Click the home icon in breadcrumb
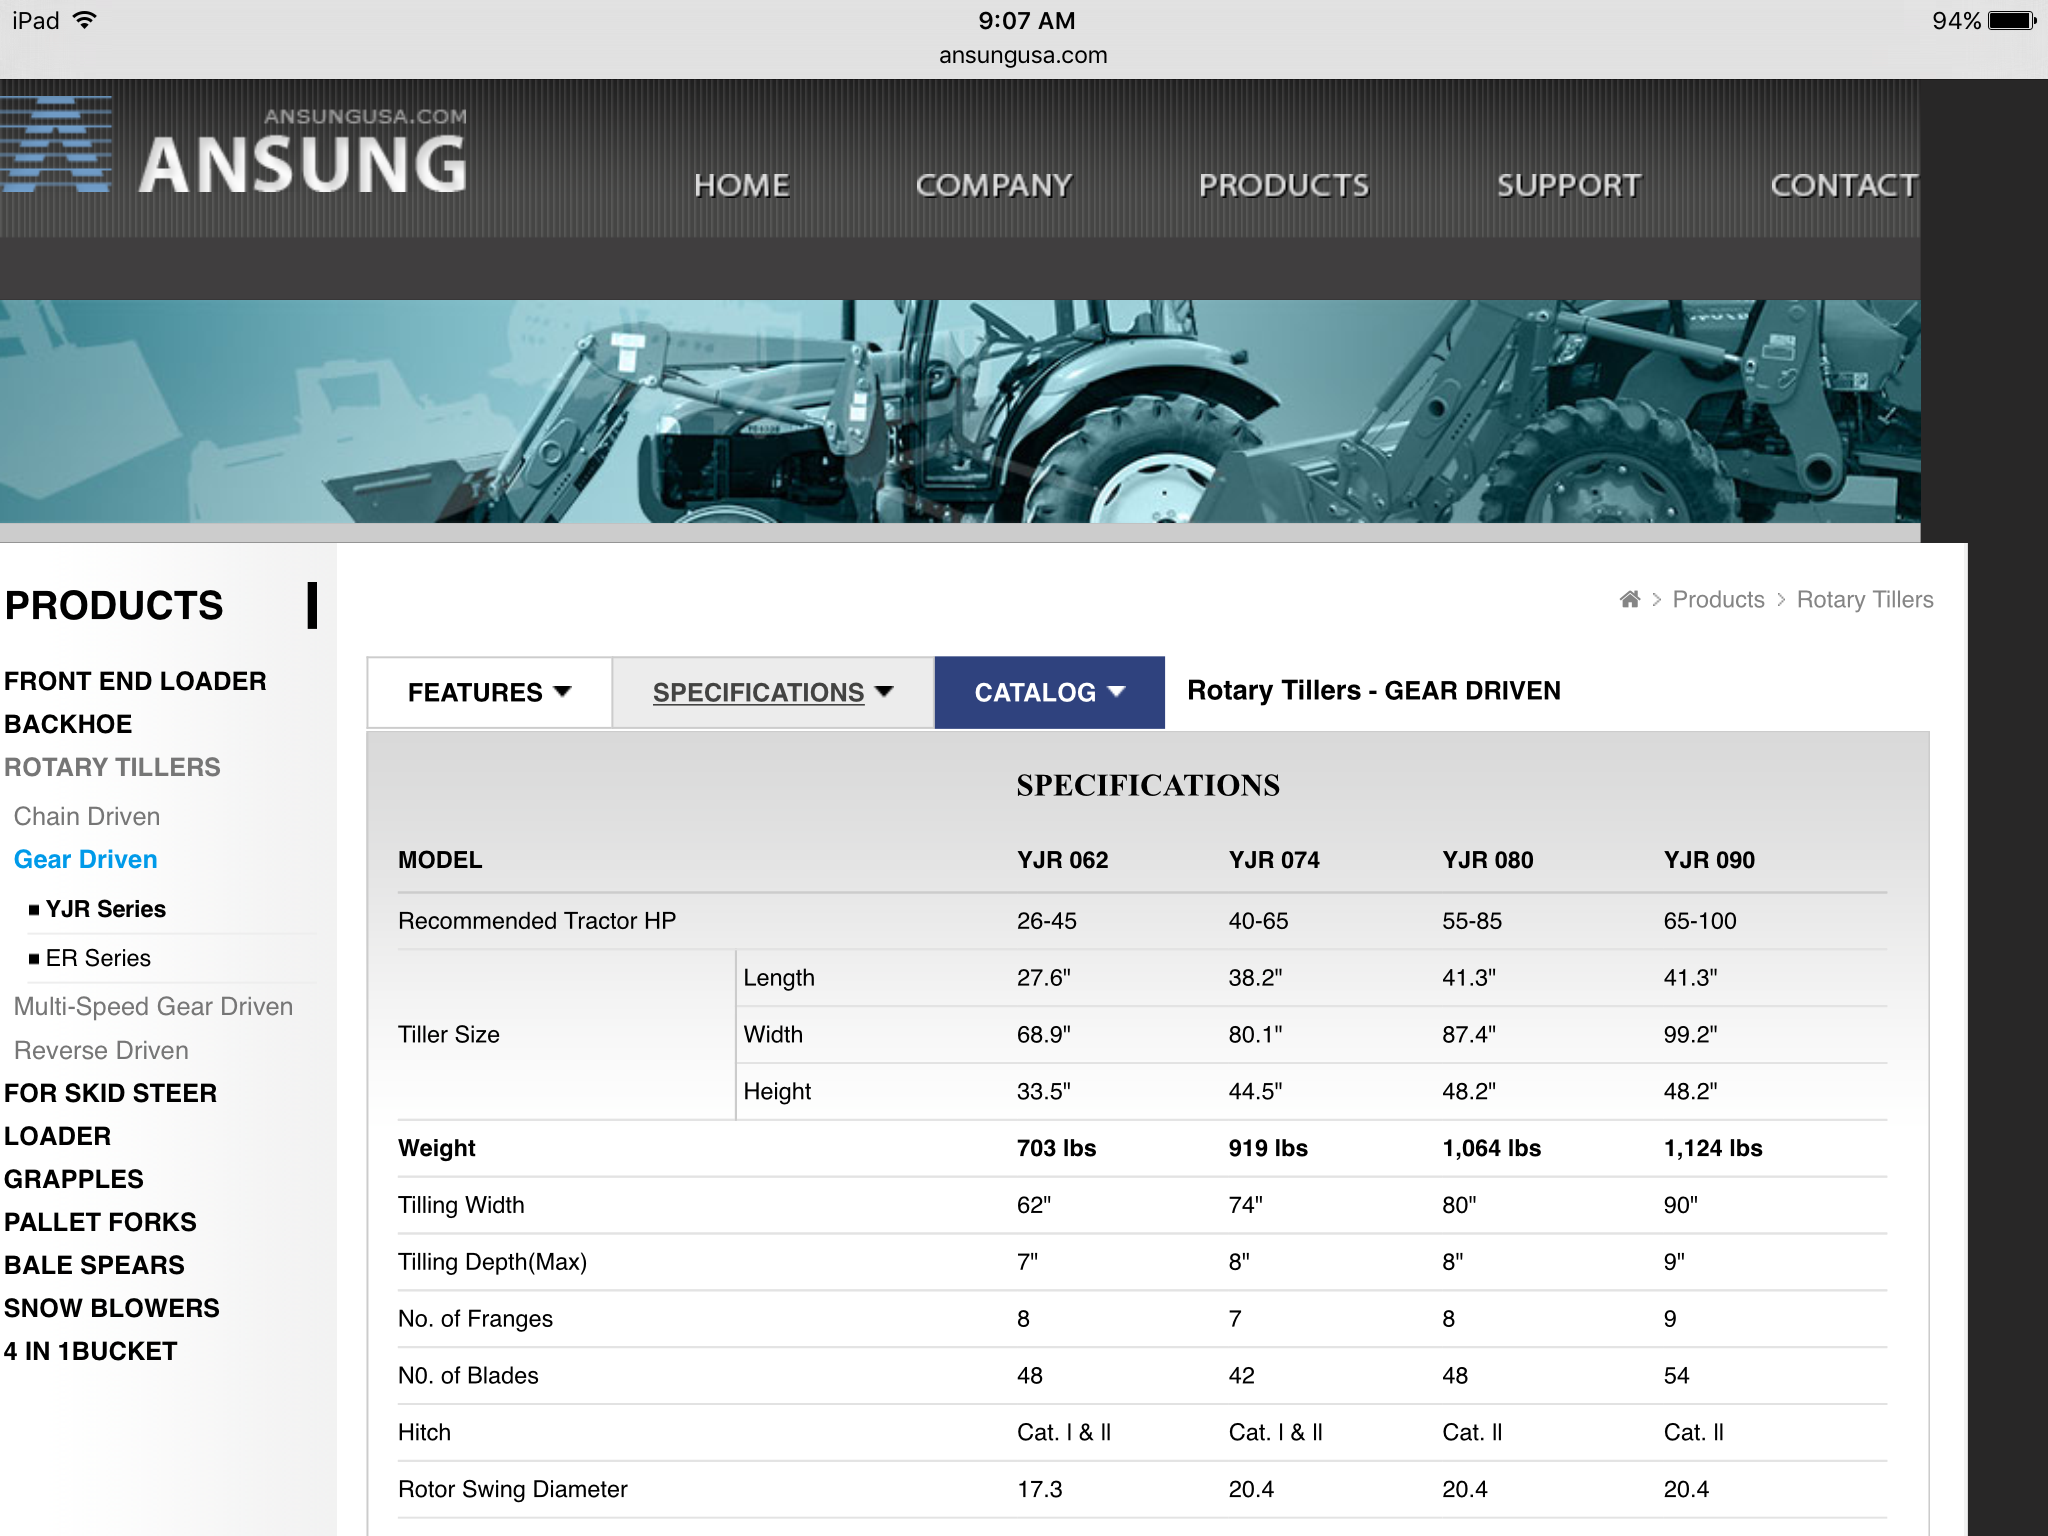This screenshot has height=1536, width=2048. tap(1629, 599)
